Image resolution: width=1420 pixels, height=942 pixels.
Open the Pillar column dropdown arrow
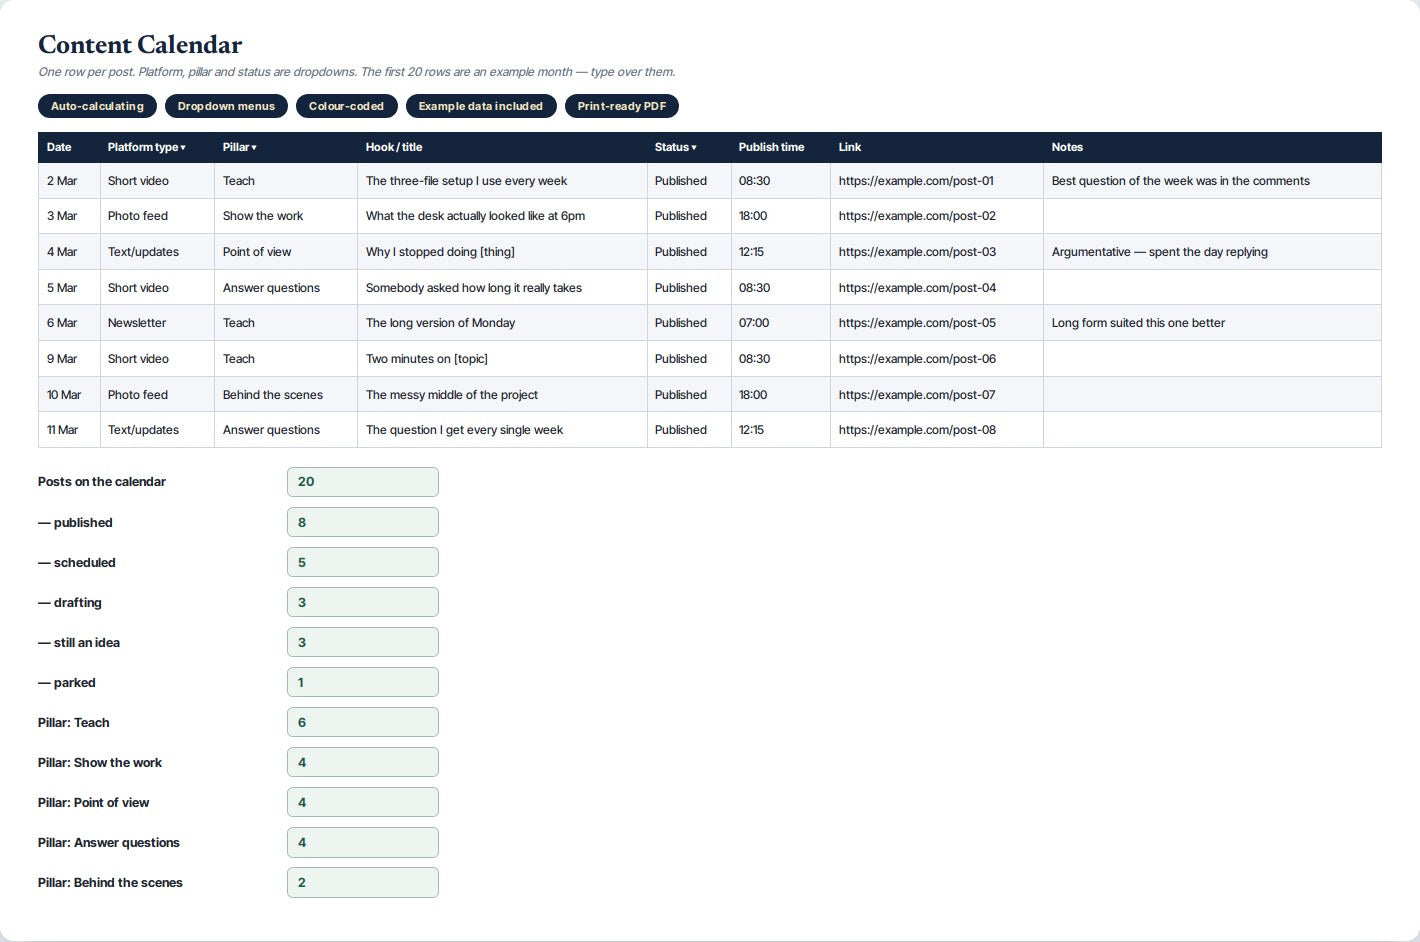(254, 147)
